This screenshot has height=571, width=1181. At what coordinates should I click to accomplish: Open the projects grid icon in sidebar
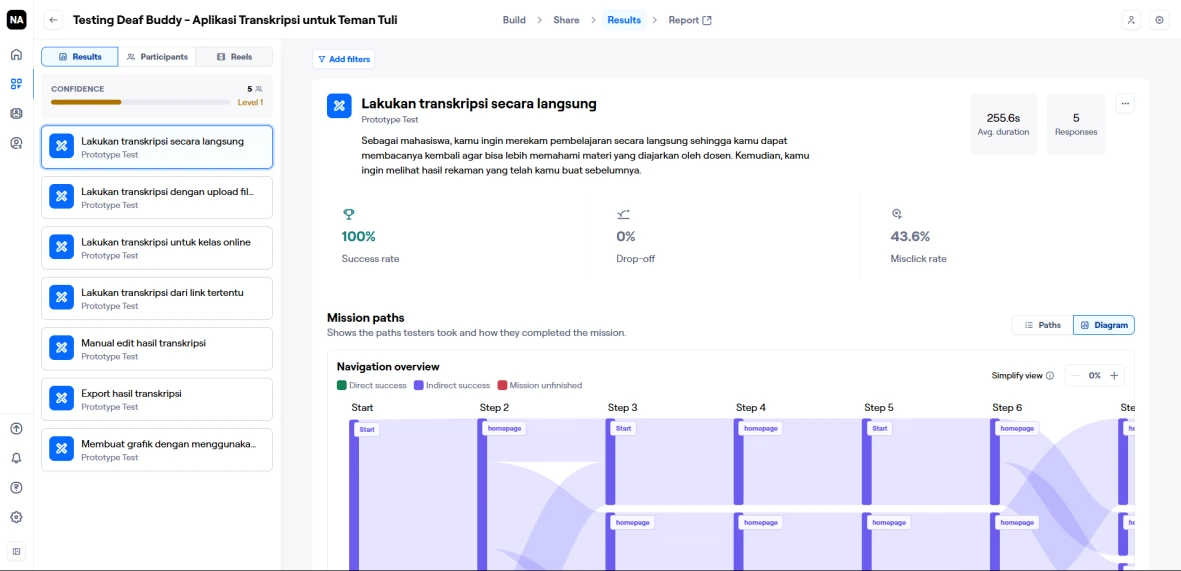click(x=17, y=84)
